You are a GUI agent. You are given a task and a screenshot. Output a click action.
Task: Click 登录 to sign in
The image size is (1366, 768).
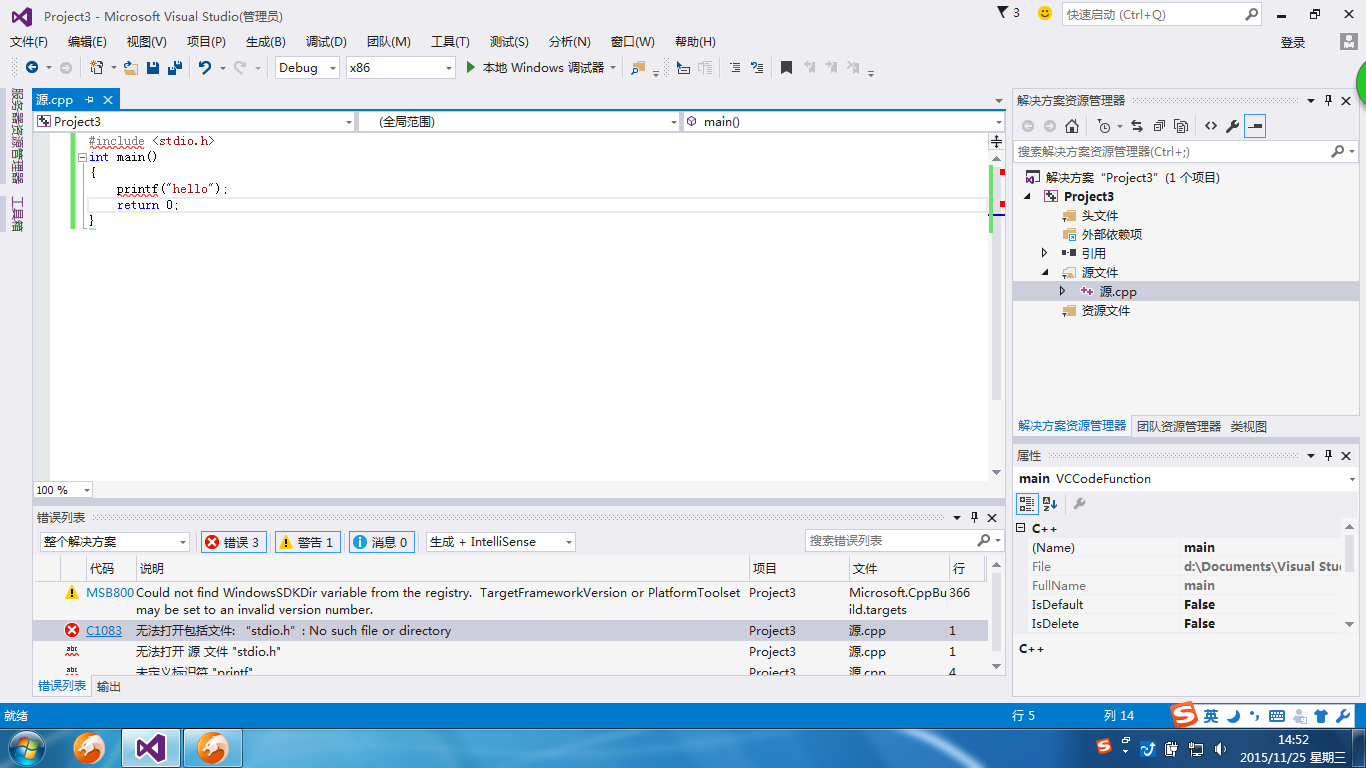(x=1293, y=42)
